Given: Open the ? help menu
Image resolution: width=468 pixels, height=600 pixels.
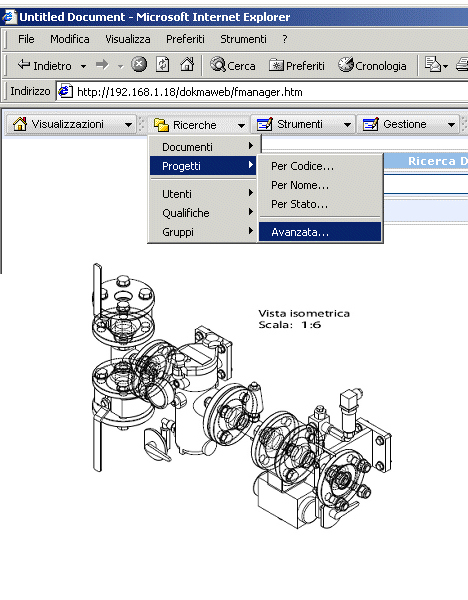Looking at the screenshot, I should coord(285,39).
